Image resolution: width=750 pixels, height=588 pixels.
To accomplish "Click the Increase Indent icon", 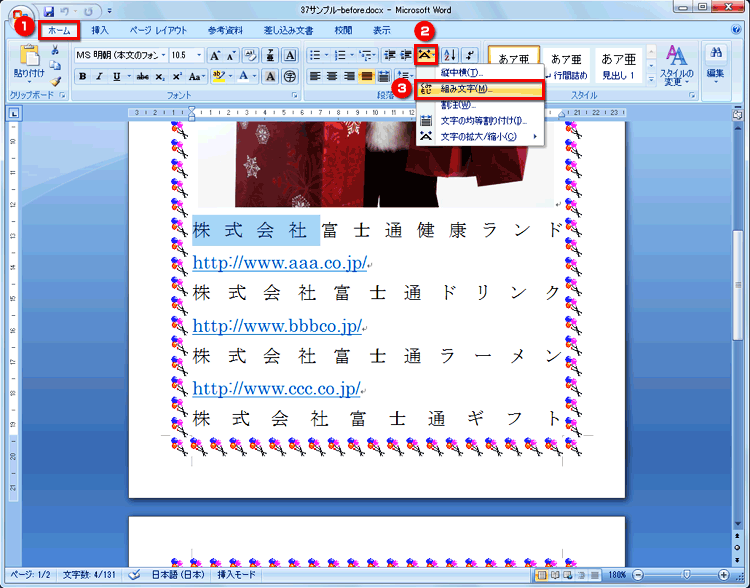I will pos(406,55).
